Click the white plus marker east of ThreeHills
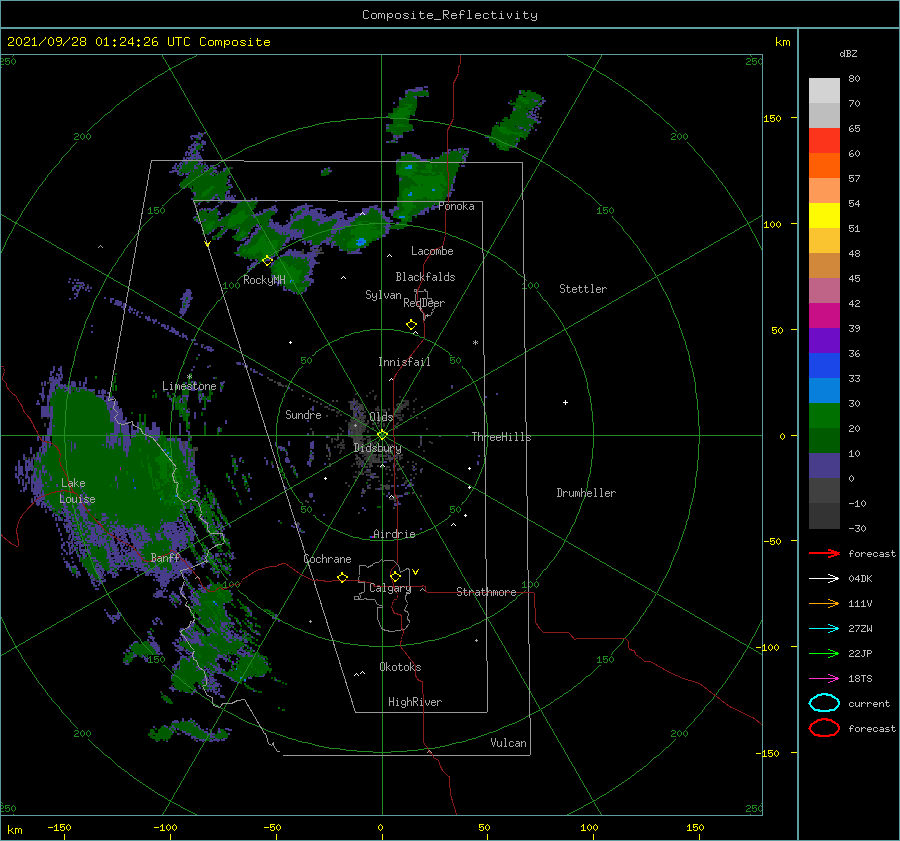The image size is (900, 841). pos(565,402)
